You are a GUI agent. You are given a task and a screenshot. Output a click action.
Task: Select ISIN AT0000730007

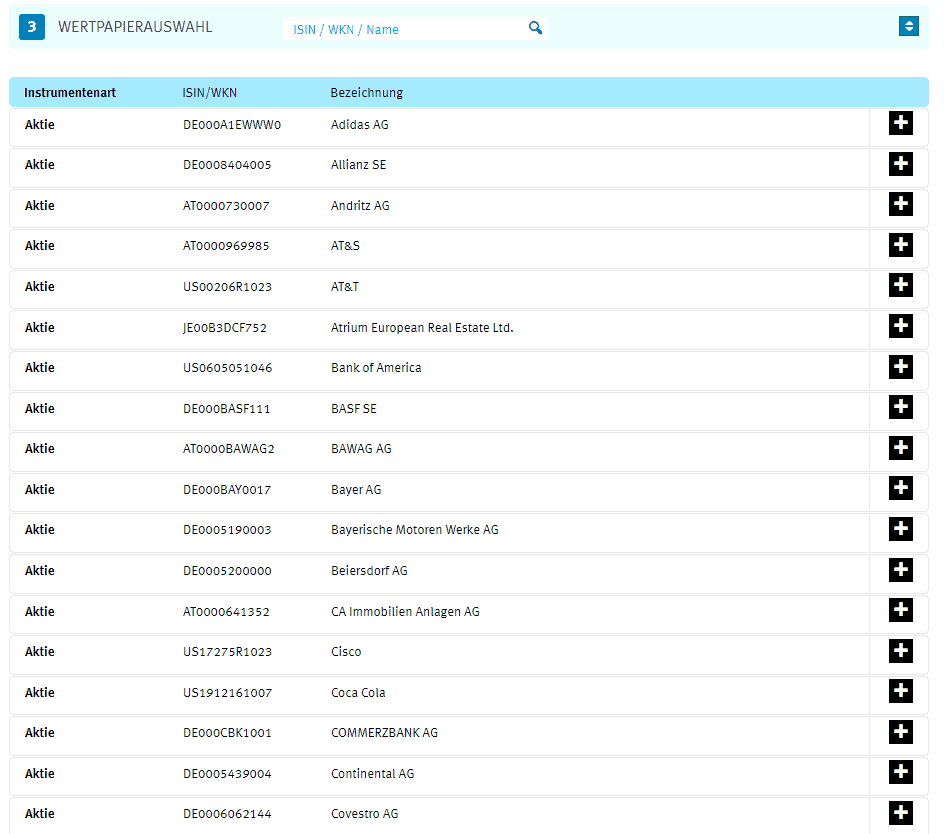[x=226, y=206]
